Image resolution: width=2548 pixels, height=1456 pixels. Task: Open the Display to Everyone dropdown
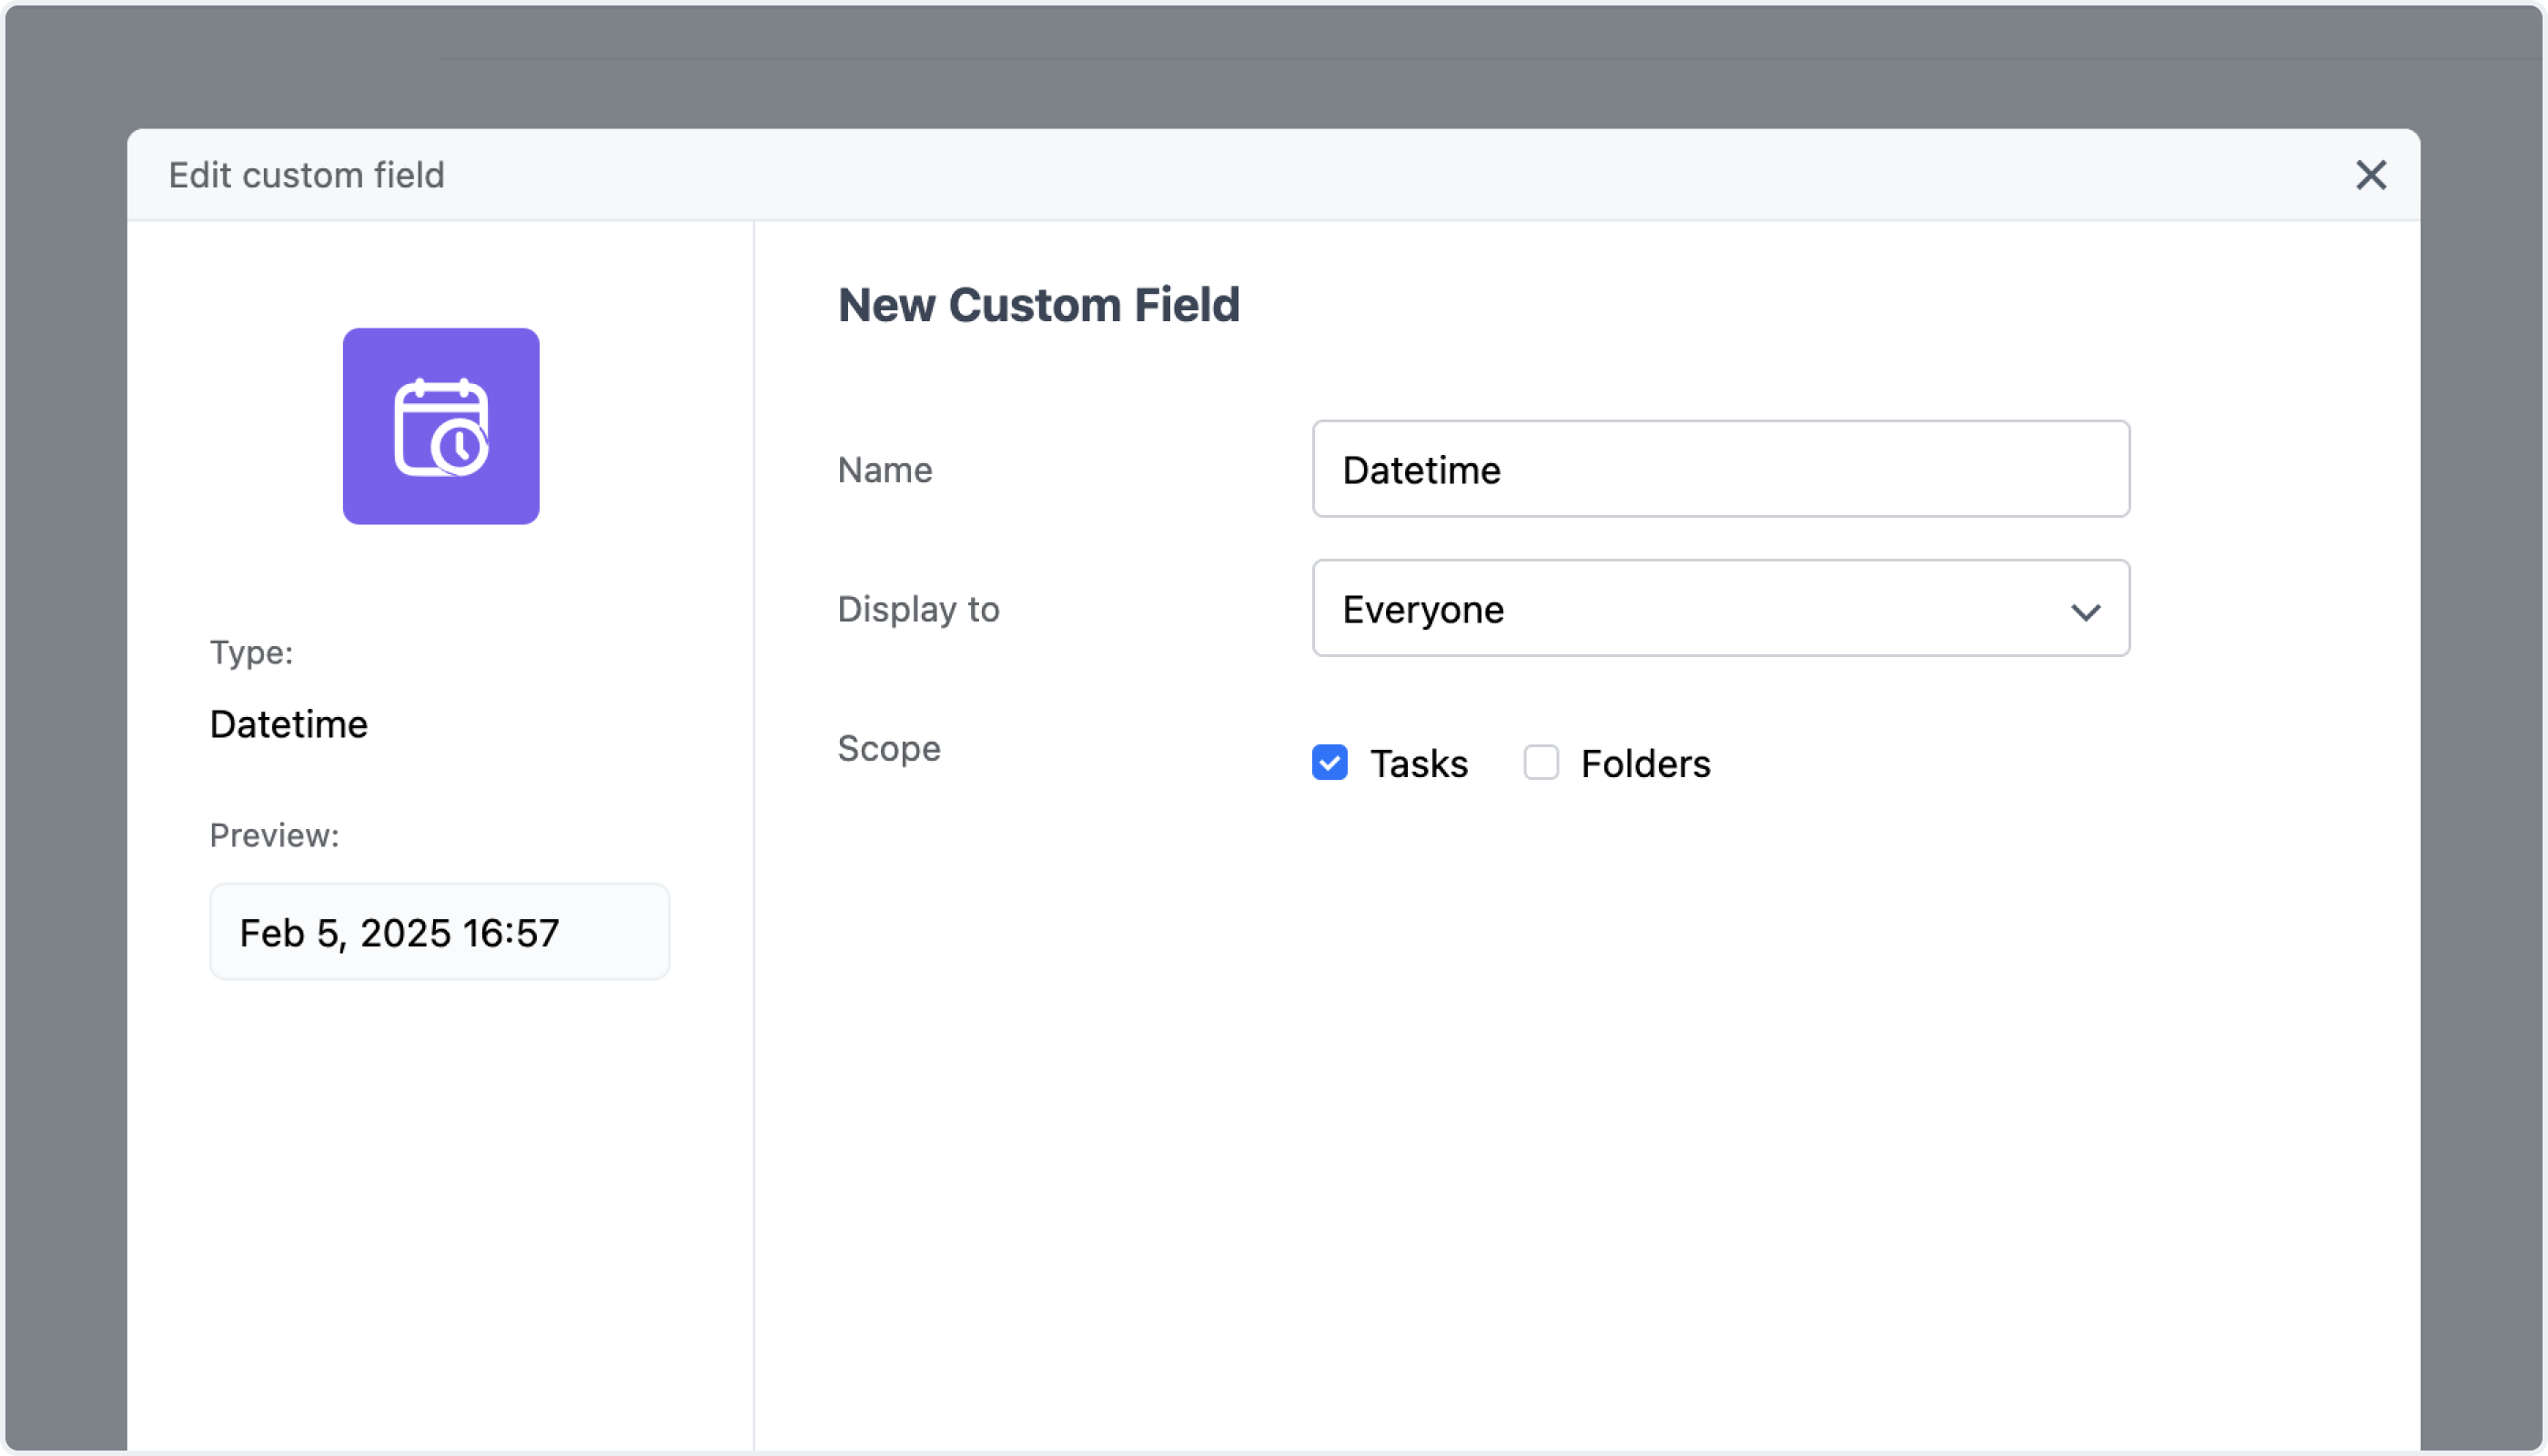[x=1721, y=608]
